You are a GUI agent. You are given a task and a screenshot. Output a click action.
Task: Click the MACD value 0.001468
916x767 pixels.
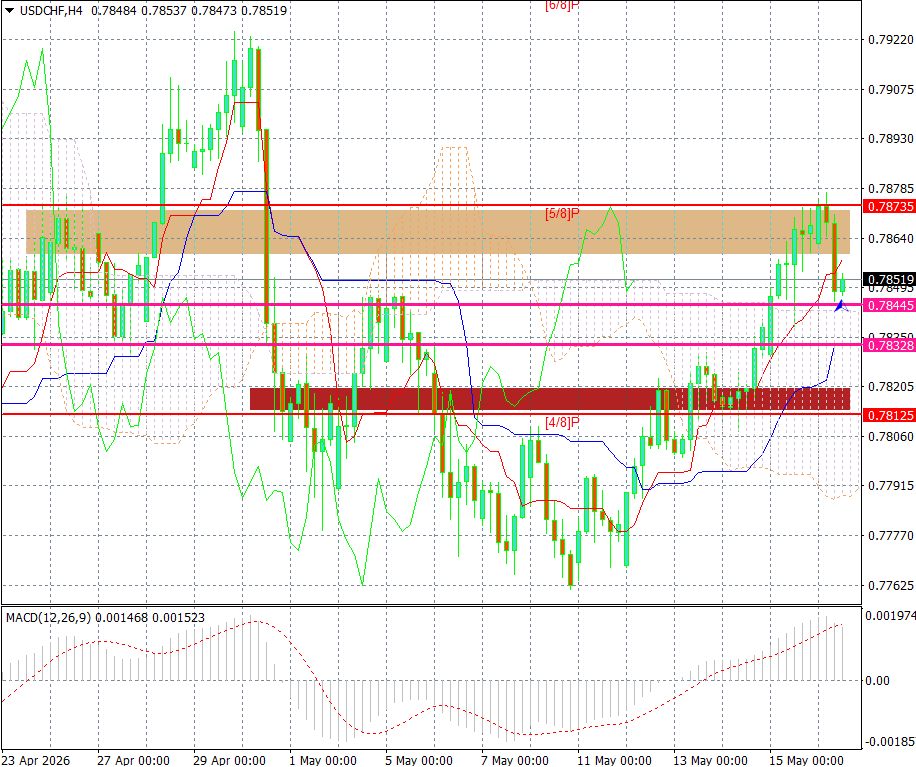pyautogui.click(x=122, y=617)
